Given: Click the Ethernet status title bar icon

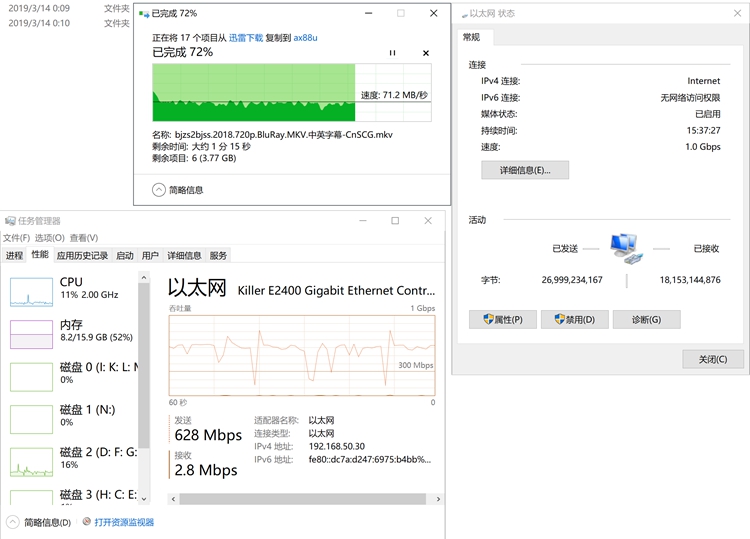Looking at the screenshot, I should [x=464, y=15].
